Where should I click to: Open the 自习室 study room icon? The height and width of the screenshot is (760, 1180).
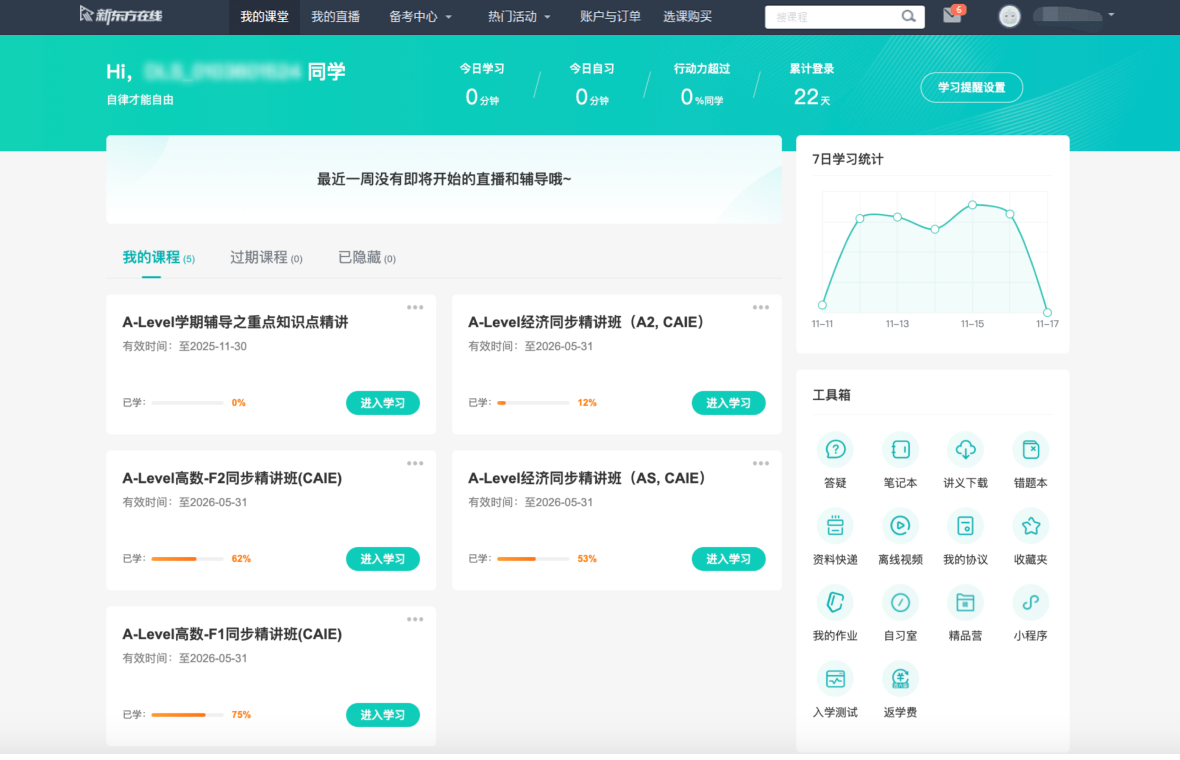click(x=900, y=602)
